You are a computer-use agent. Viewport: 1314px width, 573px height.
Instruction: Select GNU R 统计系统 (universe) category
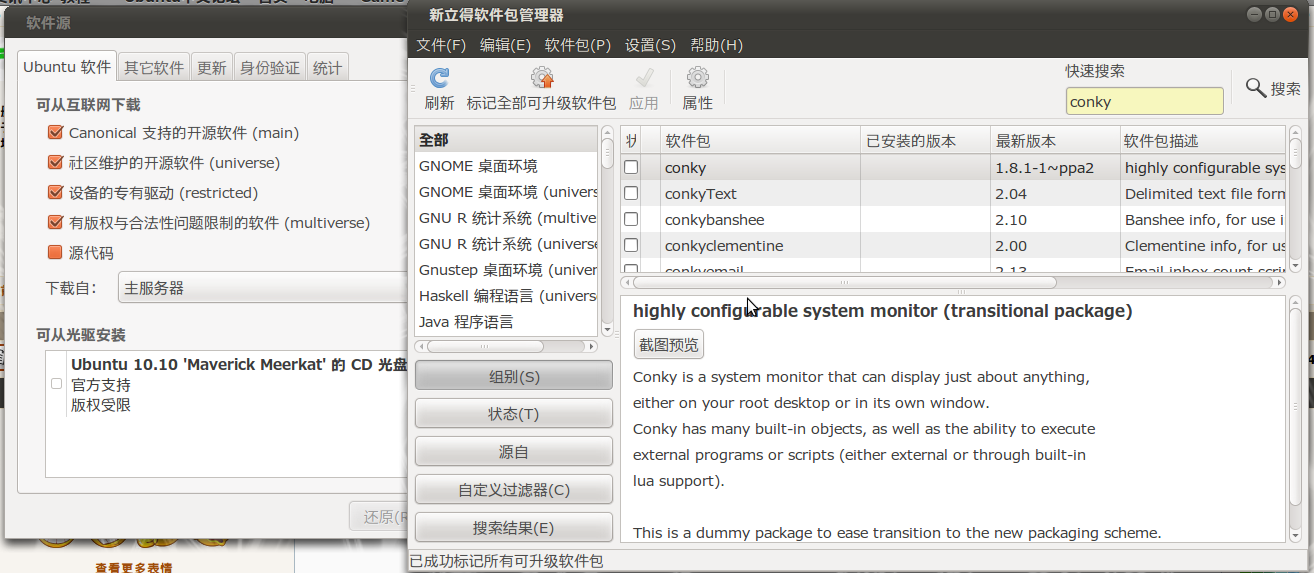coord(507,244)
